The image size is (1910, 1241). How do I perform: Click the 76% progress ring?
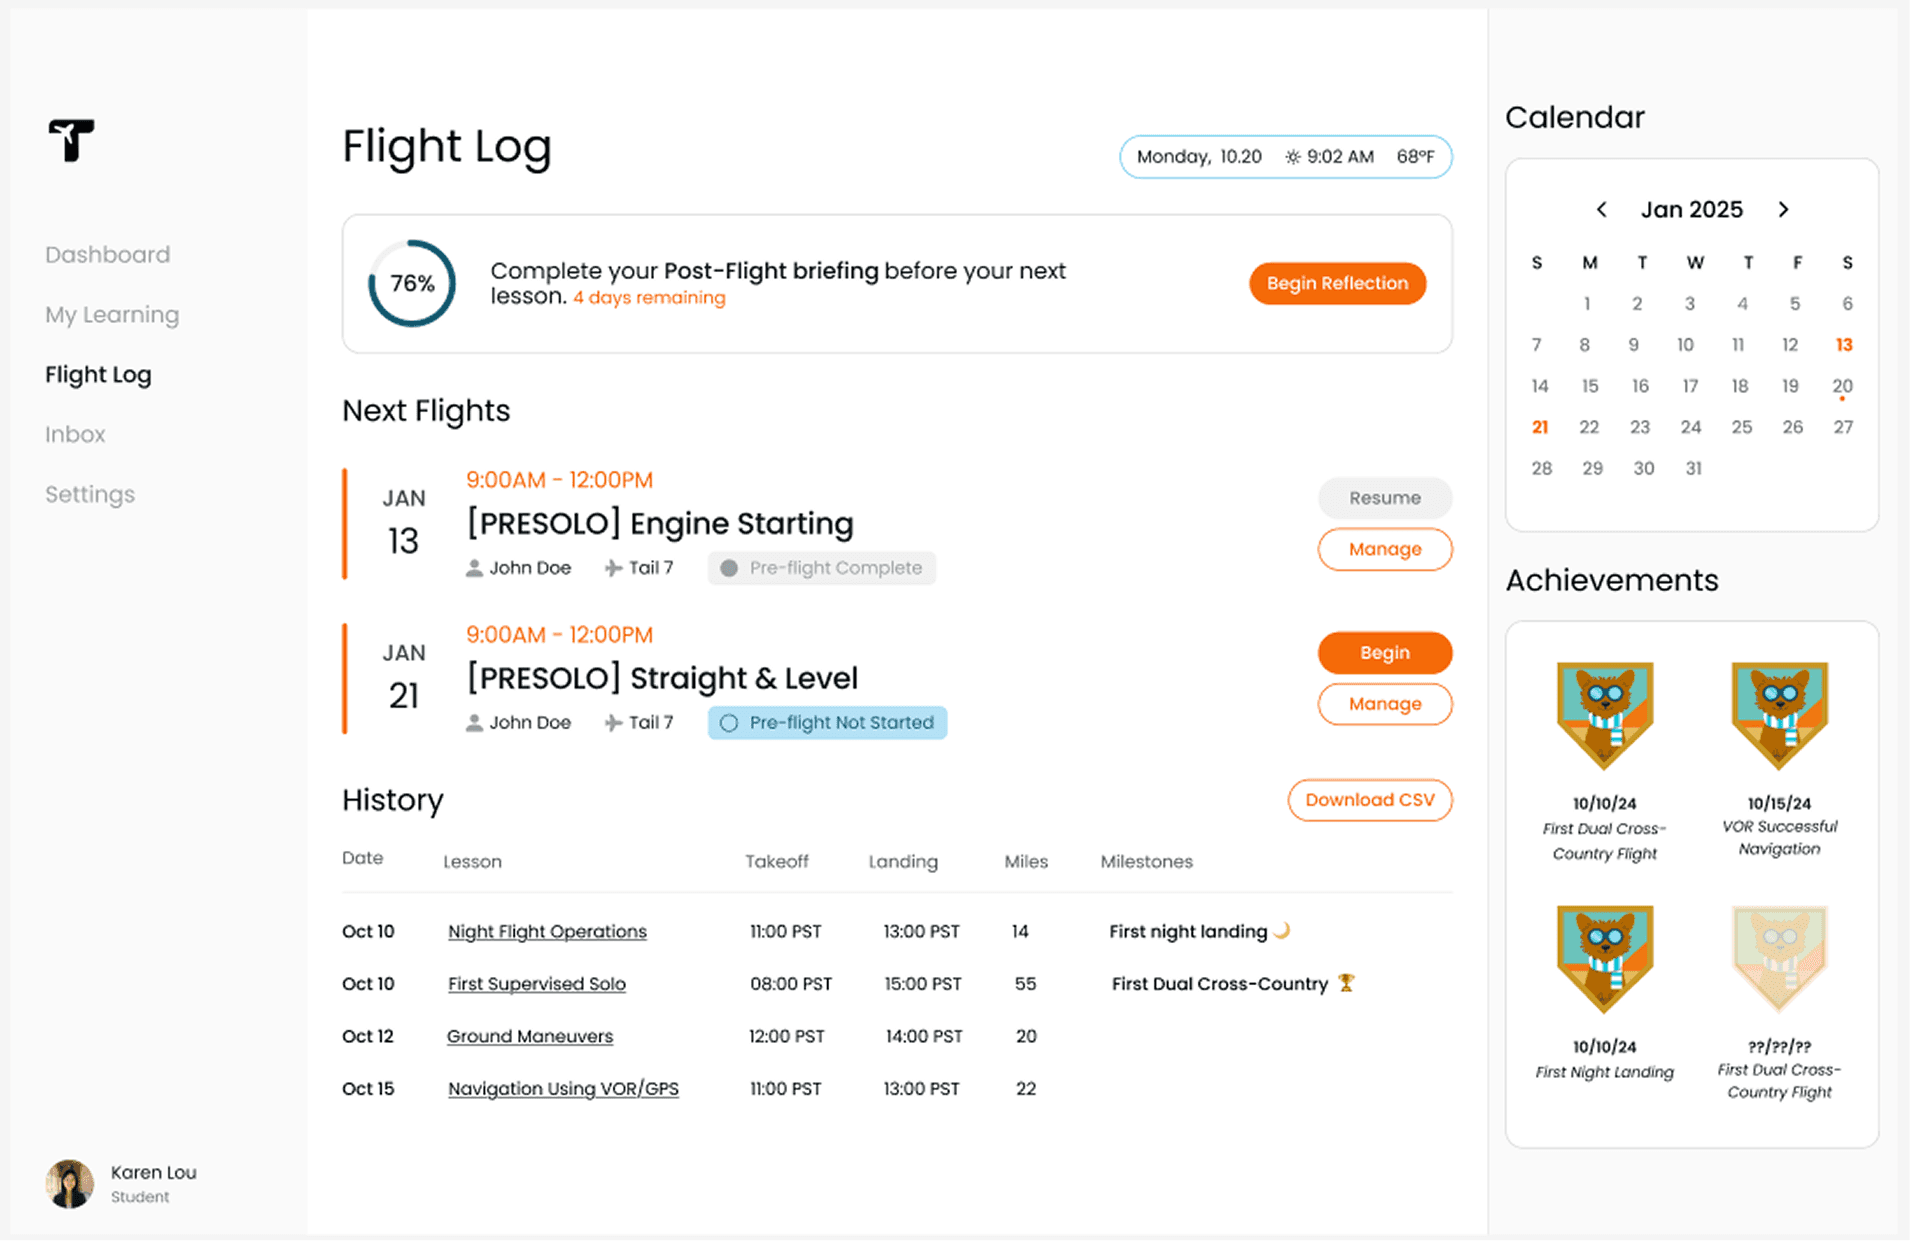click(x=412, y=283)
